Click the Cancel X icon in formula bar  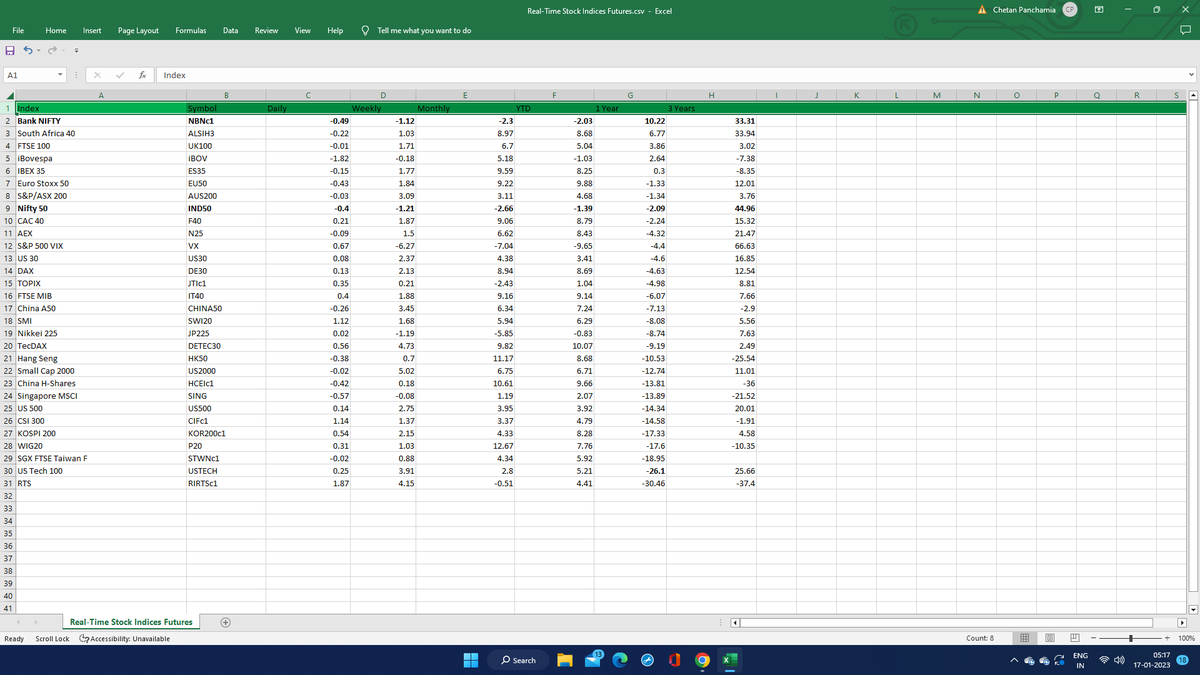click(x=96, y=75)
